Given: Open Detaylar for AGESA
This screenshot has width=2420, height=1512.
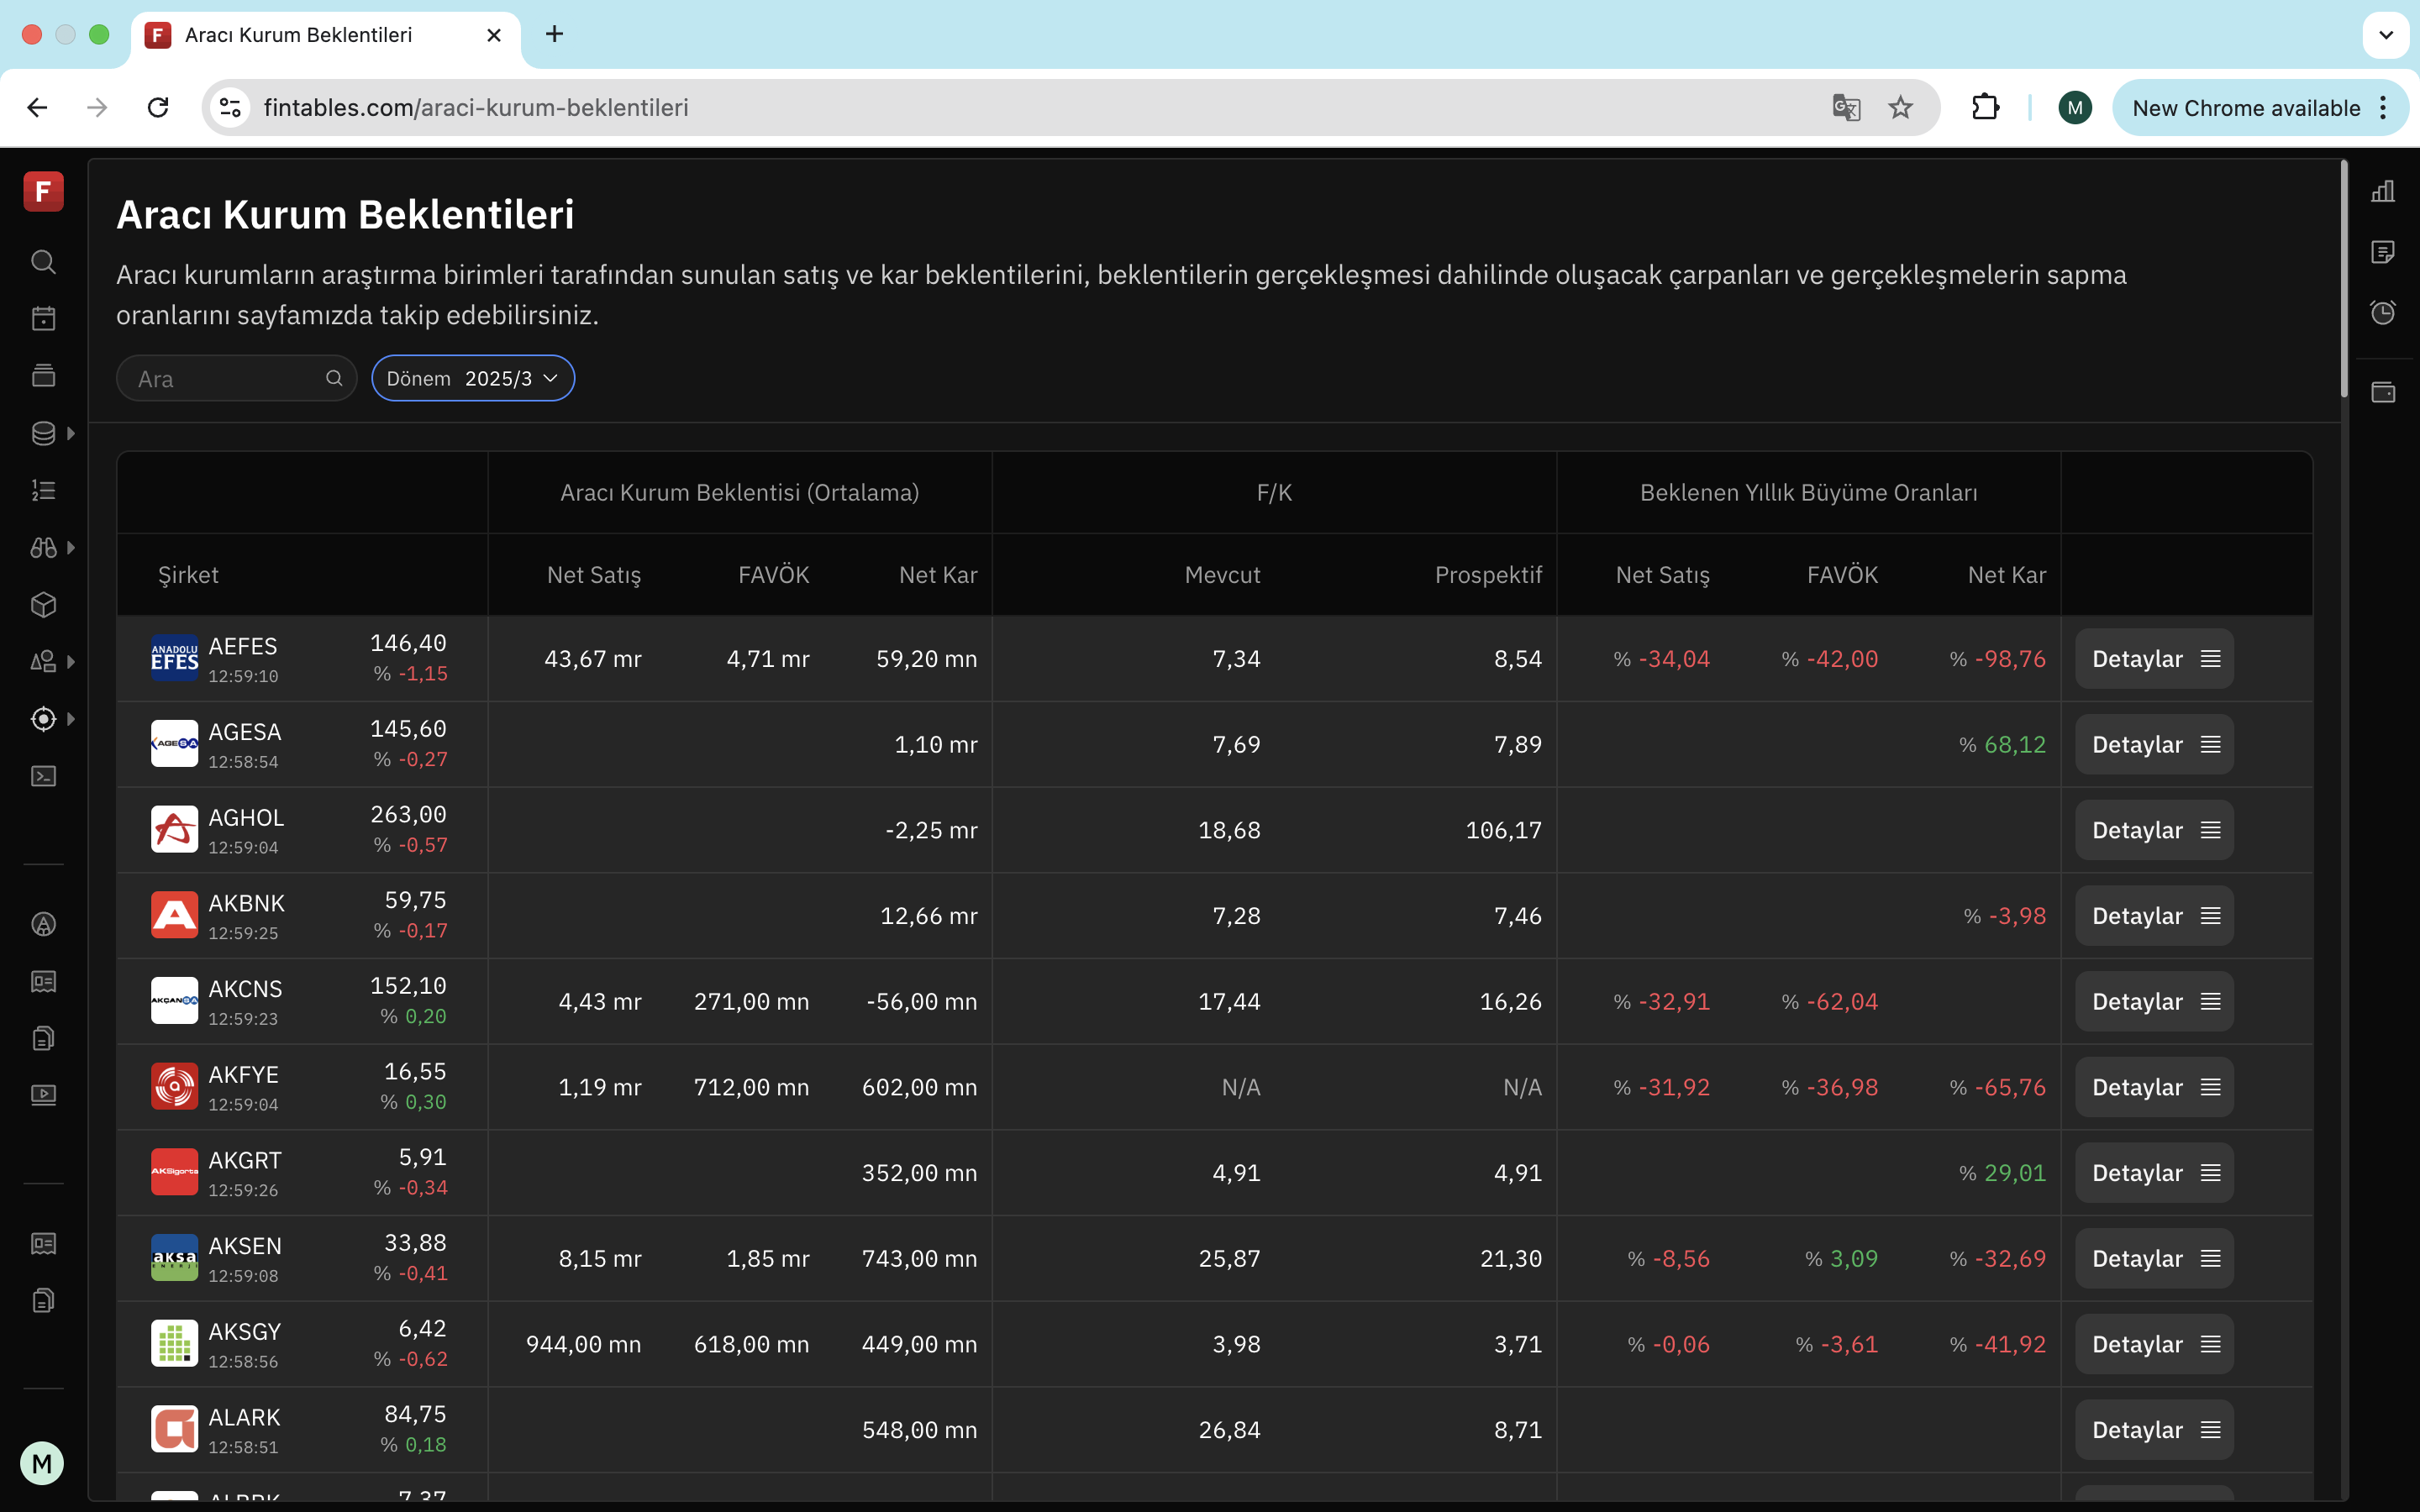Looking at the screenshot, I should pyautogui.click(x=2154, y=744).
